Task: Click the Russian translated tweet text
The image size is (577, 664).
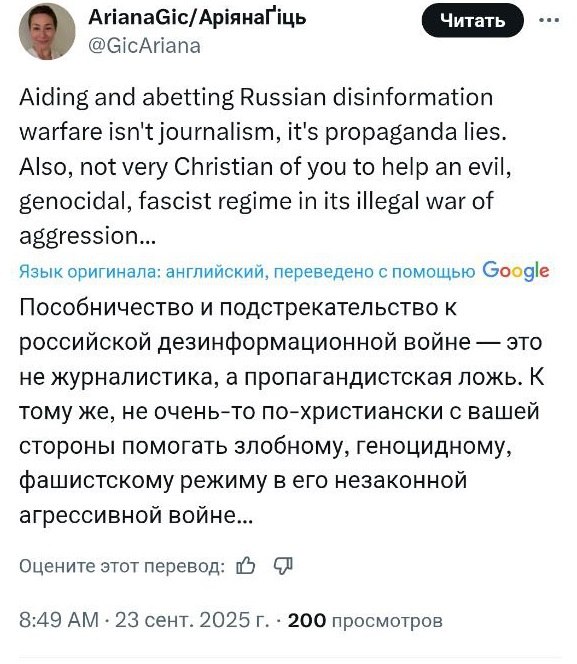Action: (x=282, y=411)
